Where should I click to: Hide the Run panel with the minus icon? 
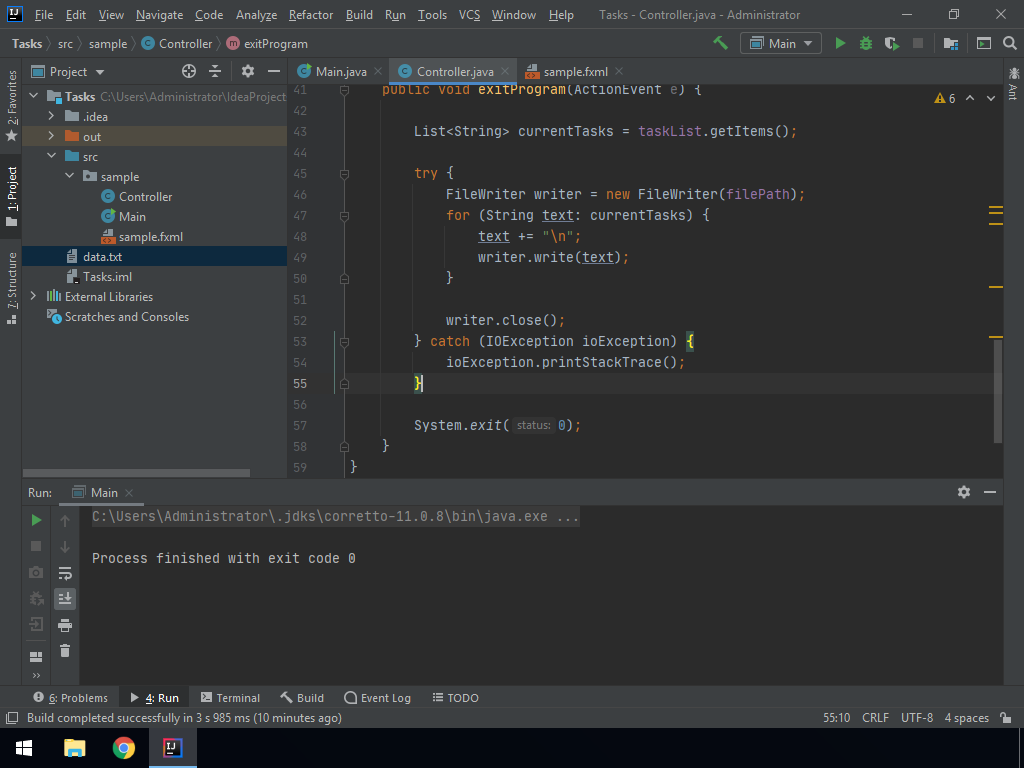990,492
